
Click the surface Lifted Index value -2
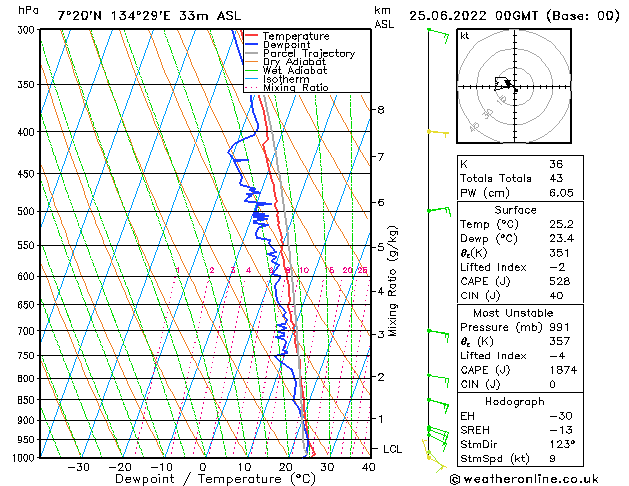[557, 267]
